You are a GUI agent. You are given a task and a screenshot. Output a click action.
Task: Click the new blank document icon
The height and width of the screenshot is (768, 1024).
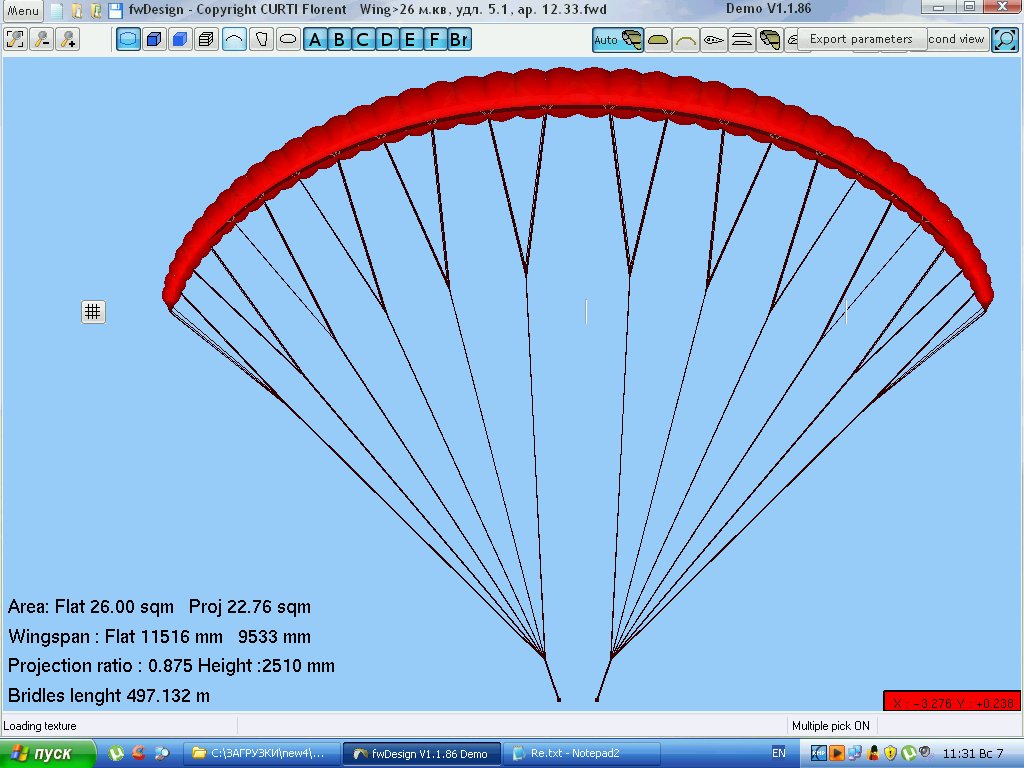[56, 11]
